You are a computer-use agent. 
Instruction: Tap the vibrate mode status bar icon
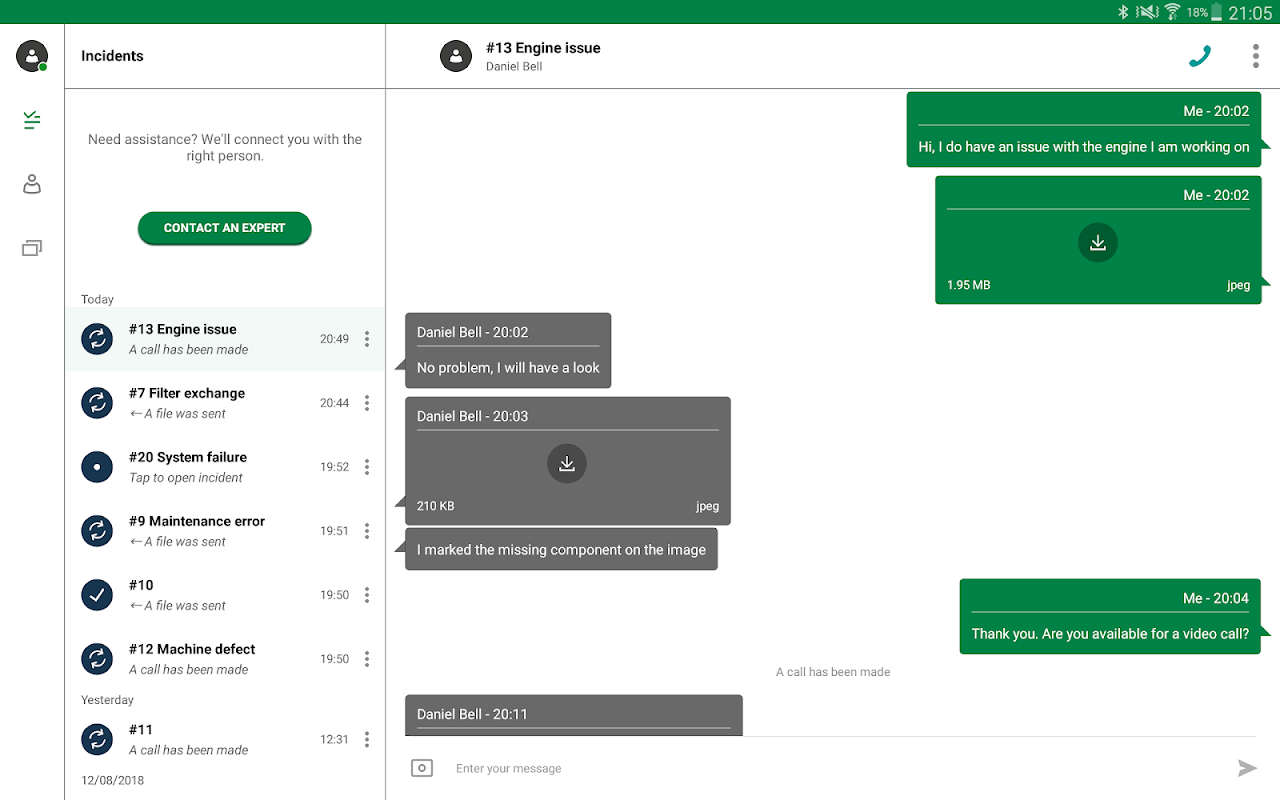[x=1146, y=12]
